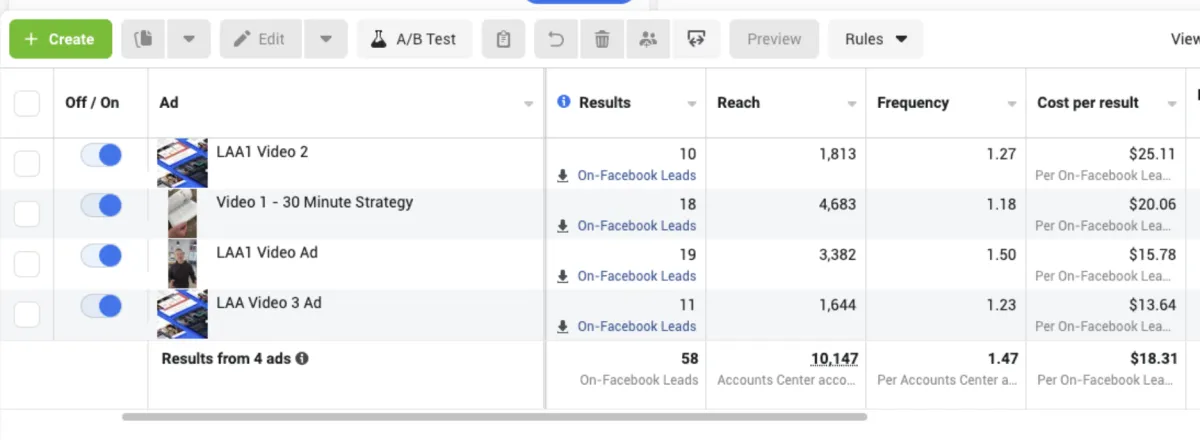
Task: Click the clipboard icon in the toolbar
Action: tap(503, 39)
